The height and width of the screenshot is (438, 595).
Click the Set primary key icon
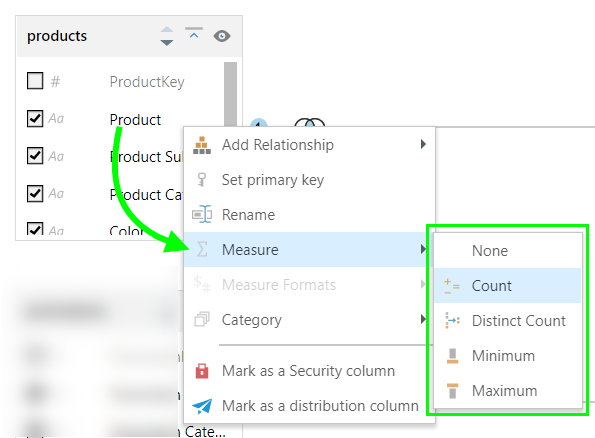(201, 180)
